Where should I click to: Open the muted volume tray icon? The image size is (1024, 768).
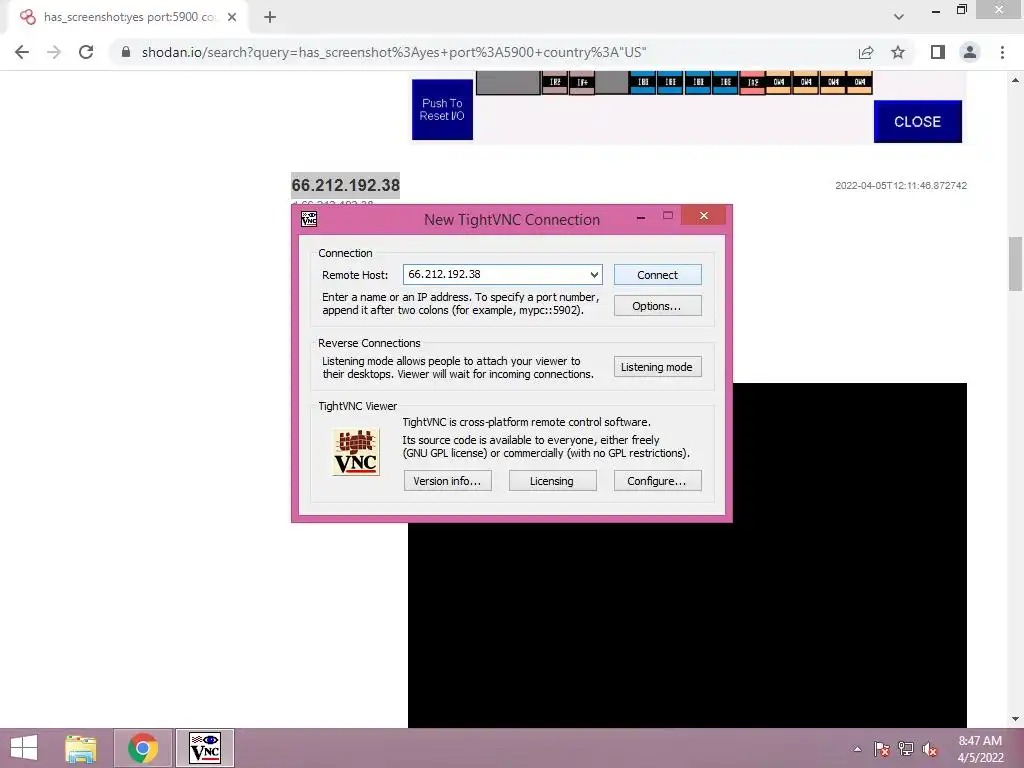930,749
